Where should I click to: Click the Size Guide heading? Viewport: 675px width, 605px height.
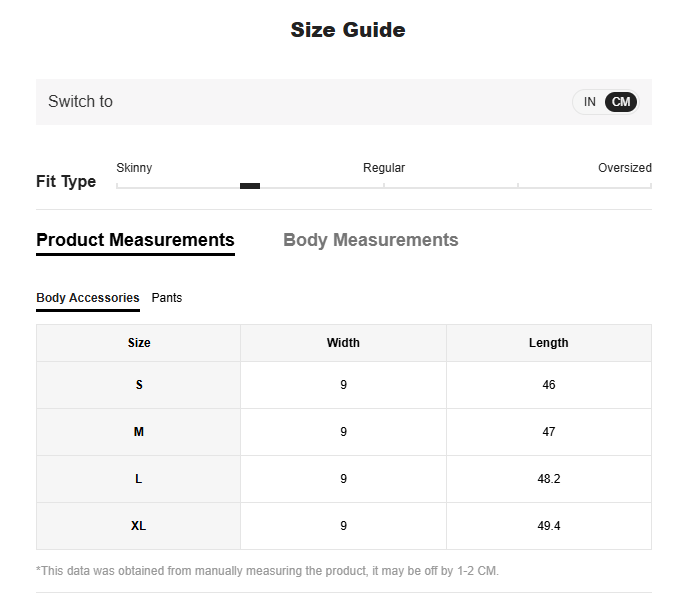point(348,30)
